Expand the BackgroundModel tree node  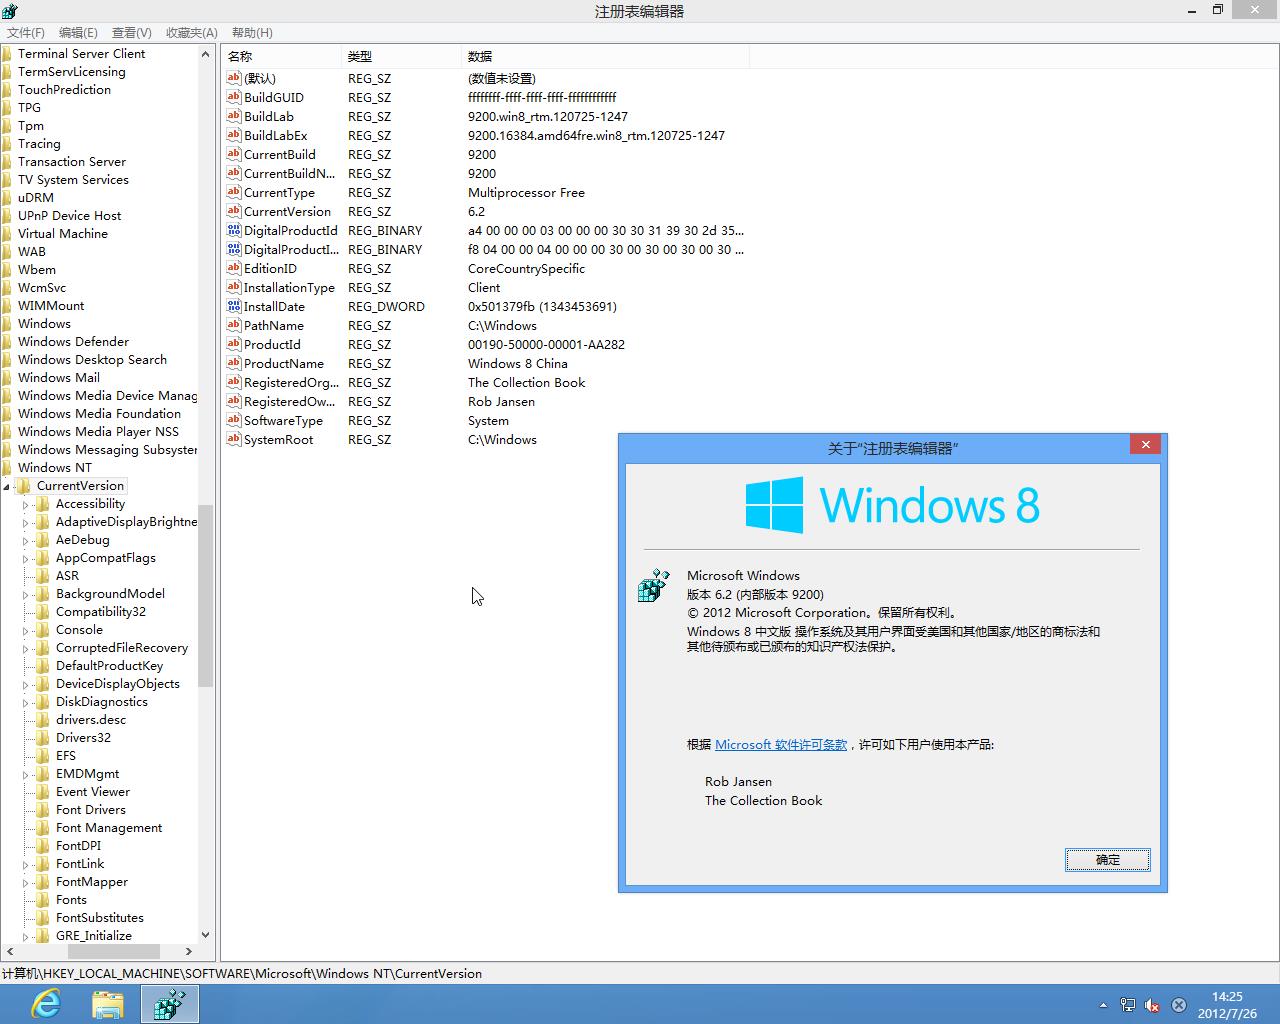pyautogui.click(x=26, y=595)
